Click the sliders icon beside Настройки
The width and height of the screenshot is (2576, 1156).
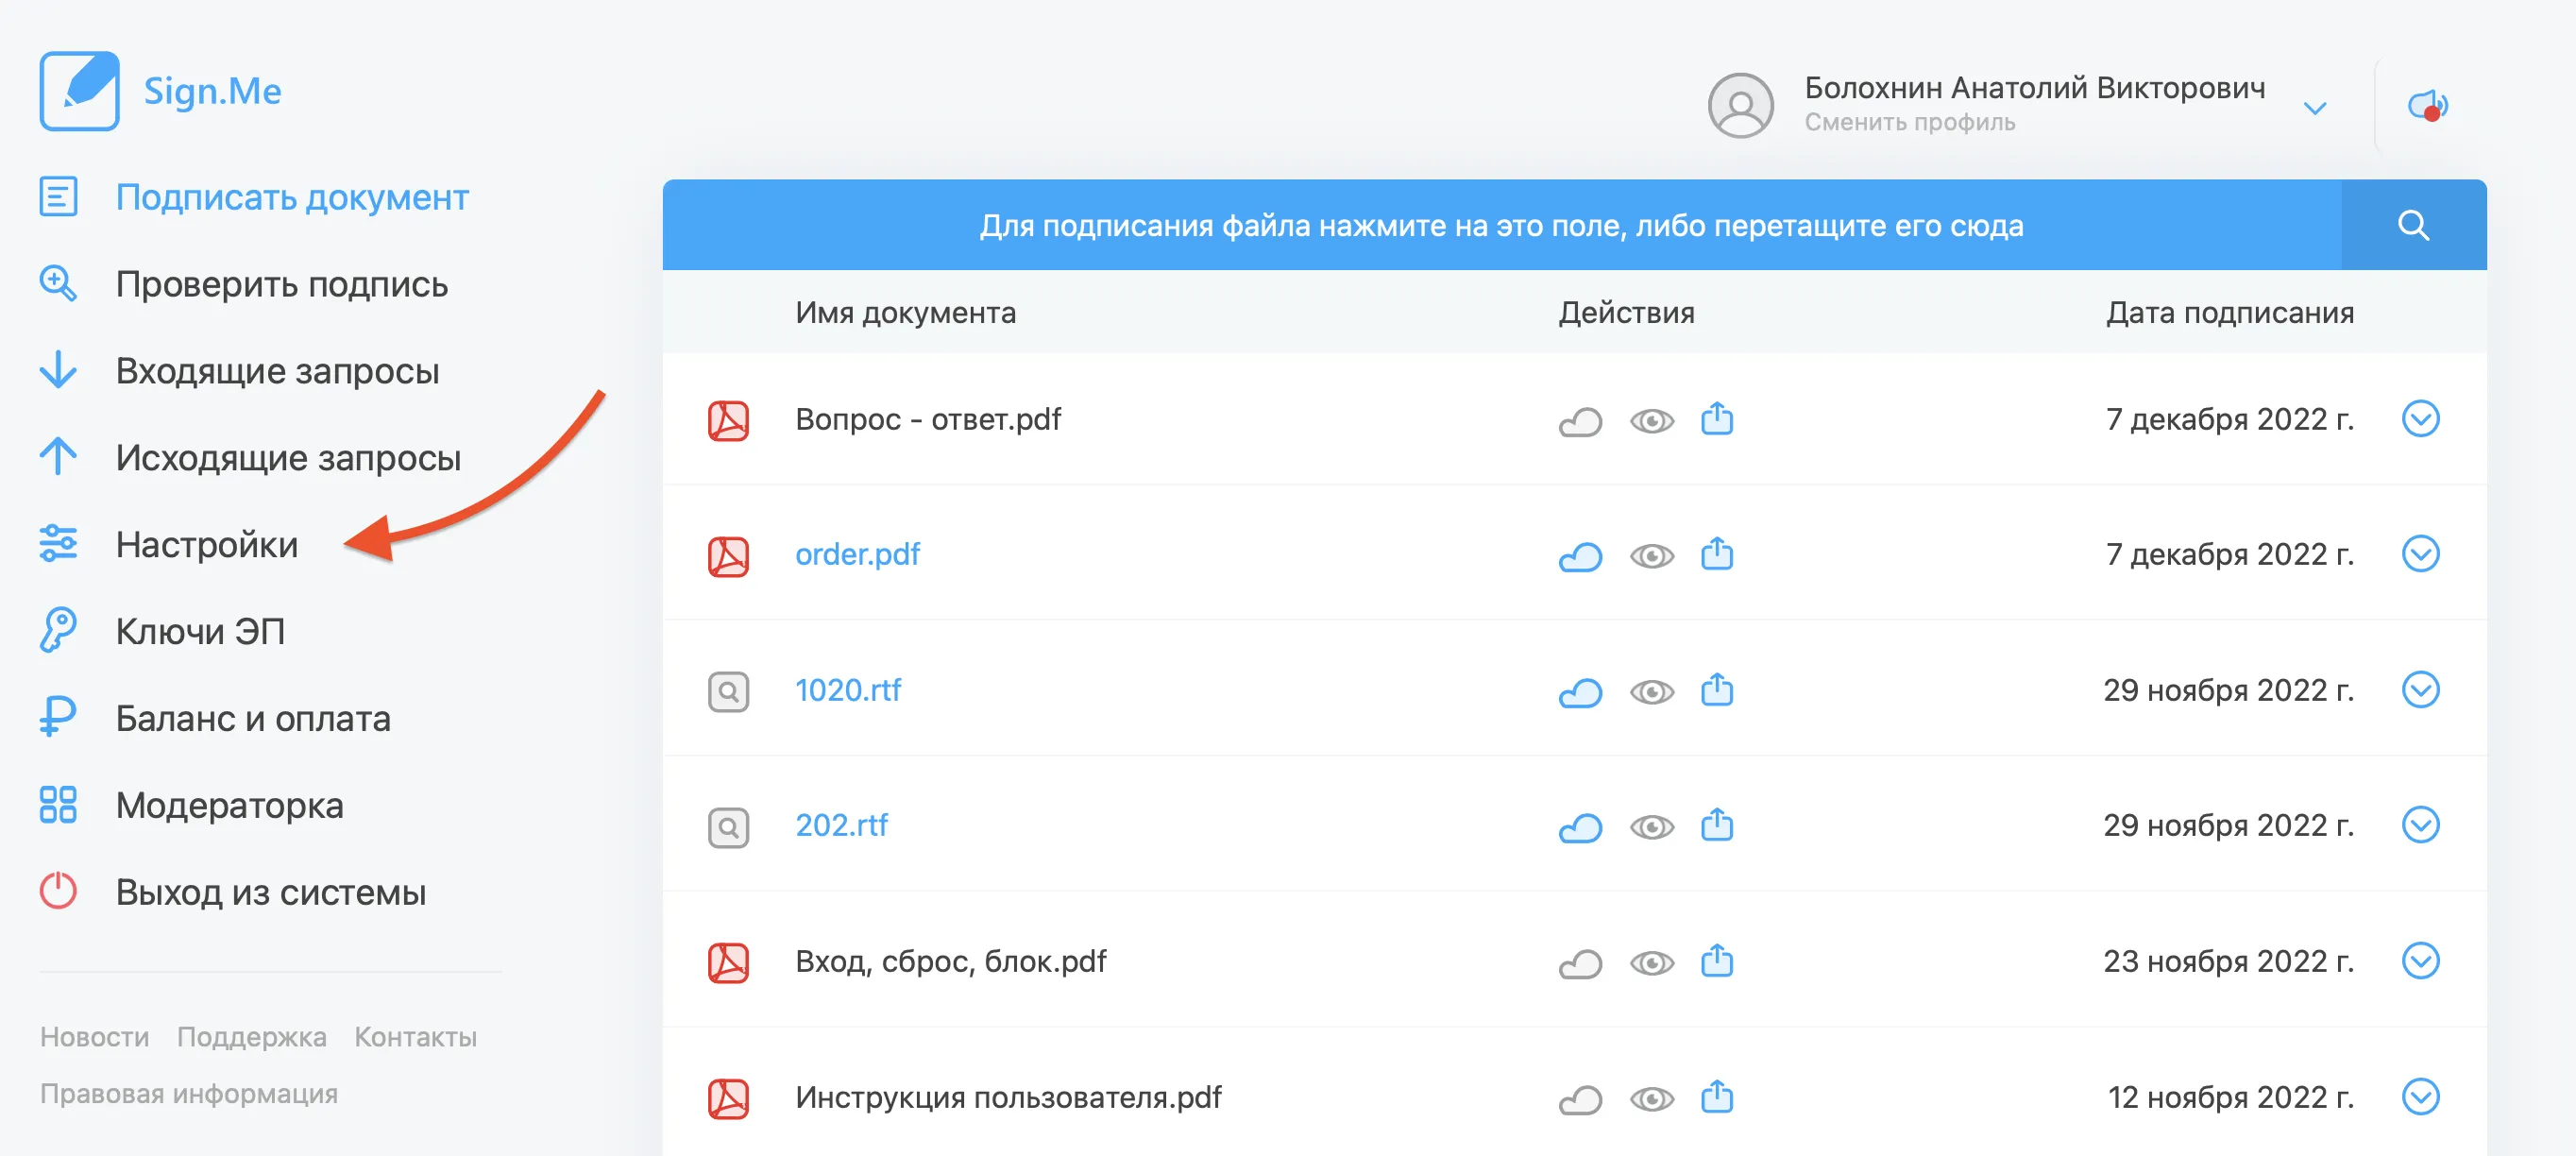[58, 544]
